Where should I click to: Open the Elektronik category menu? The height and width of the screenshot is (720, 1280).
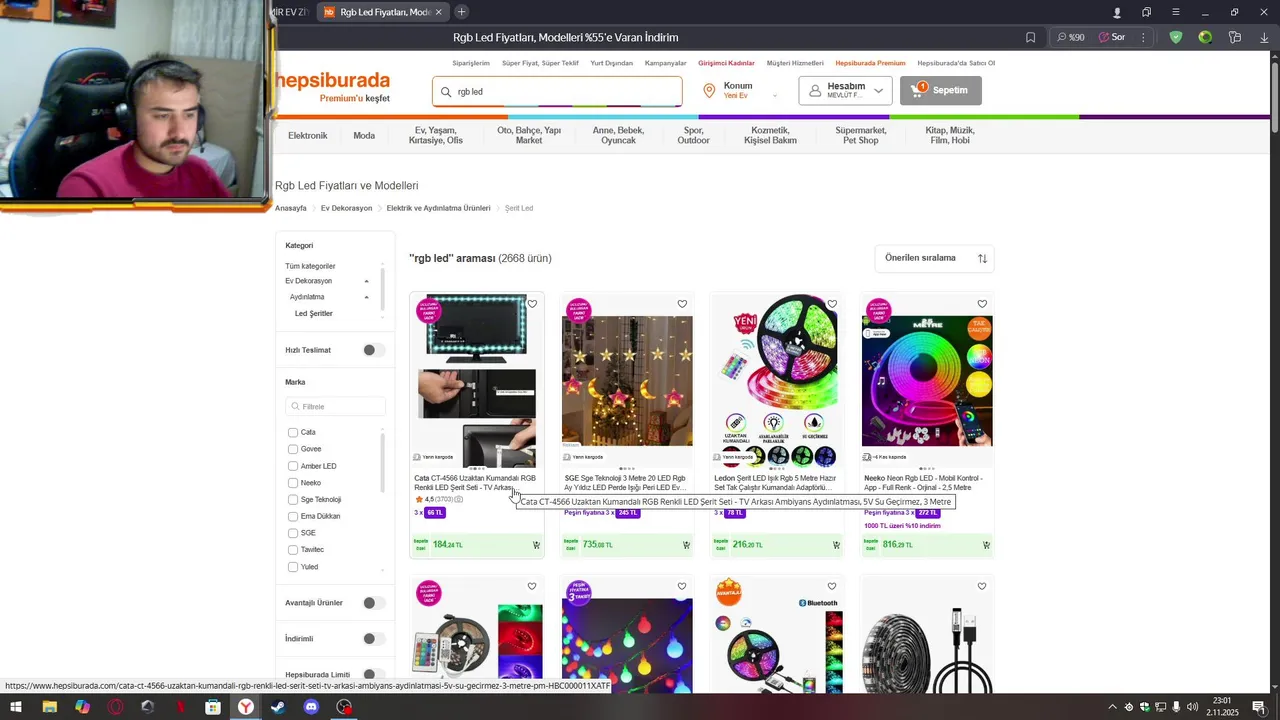pyautogui.click(x=307, y=135)
